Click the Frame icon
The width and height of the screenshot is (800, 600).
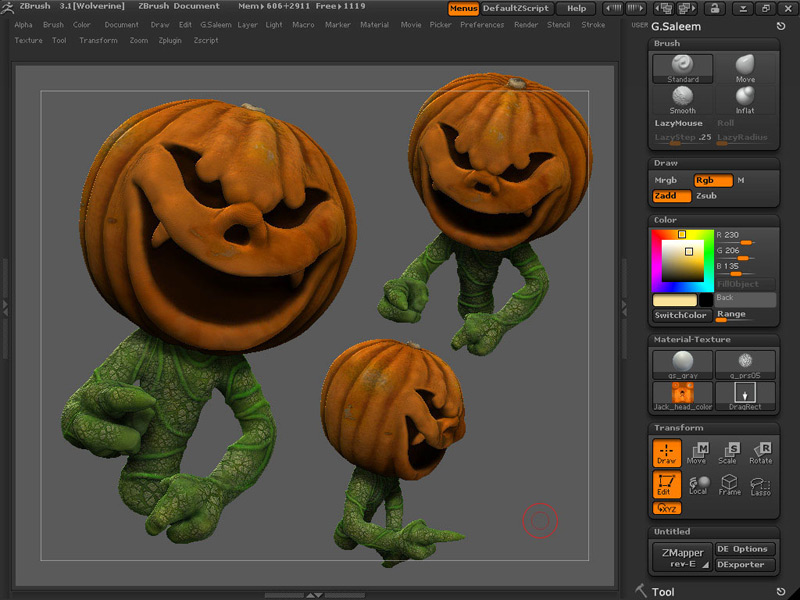729,485
